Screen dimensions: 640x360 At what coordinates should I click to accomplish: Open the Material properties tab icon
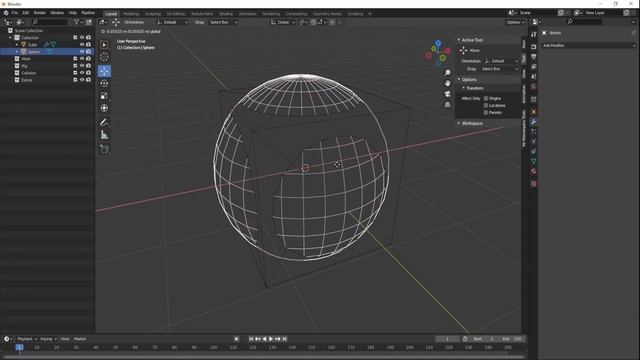pos(533,171)
